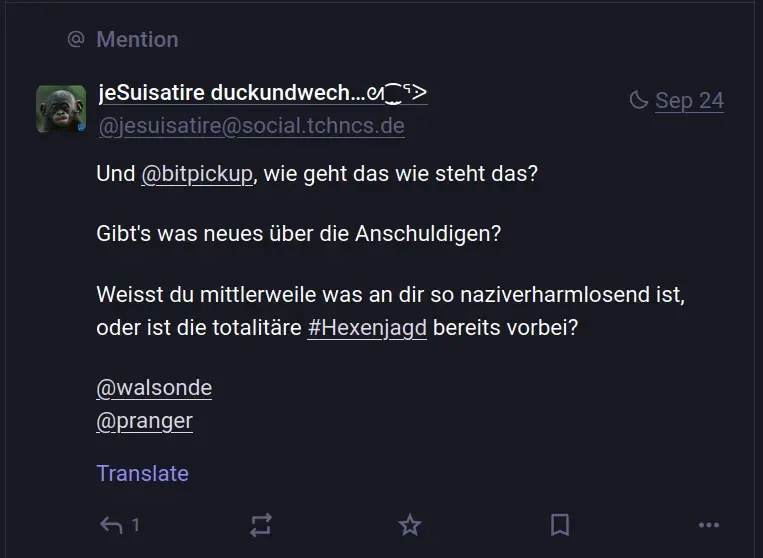763x558 pixels.
Task: Click the Mention notification label
Action: click(x=137, y=39)
